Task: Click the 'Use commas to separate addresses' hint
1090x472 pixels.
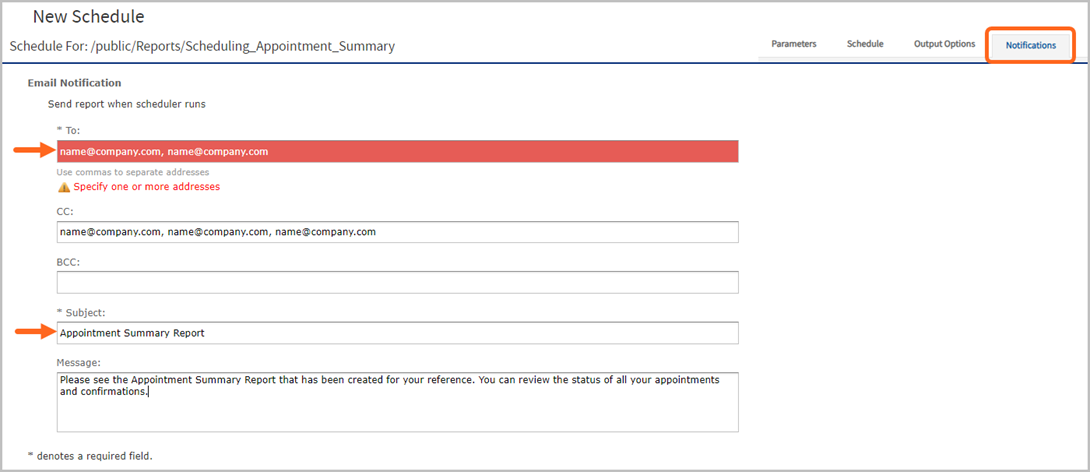Action: [133, 172]
